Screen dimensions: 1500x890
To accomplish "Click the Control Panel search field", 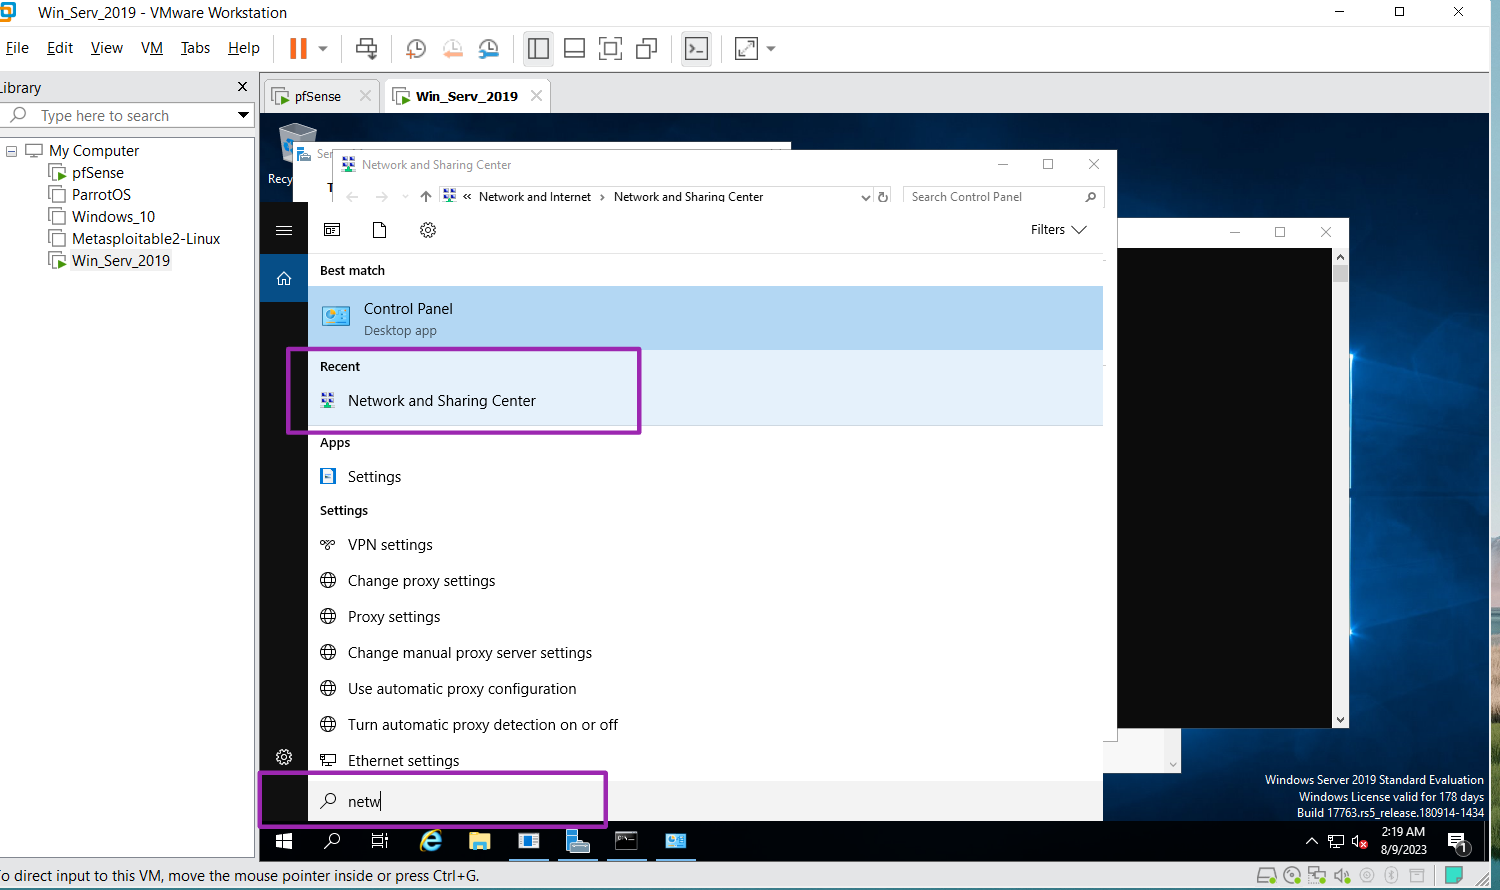I will pos(1003,197).
